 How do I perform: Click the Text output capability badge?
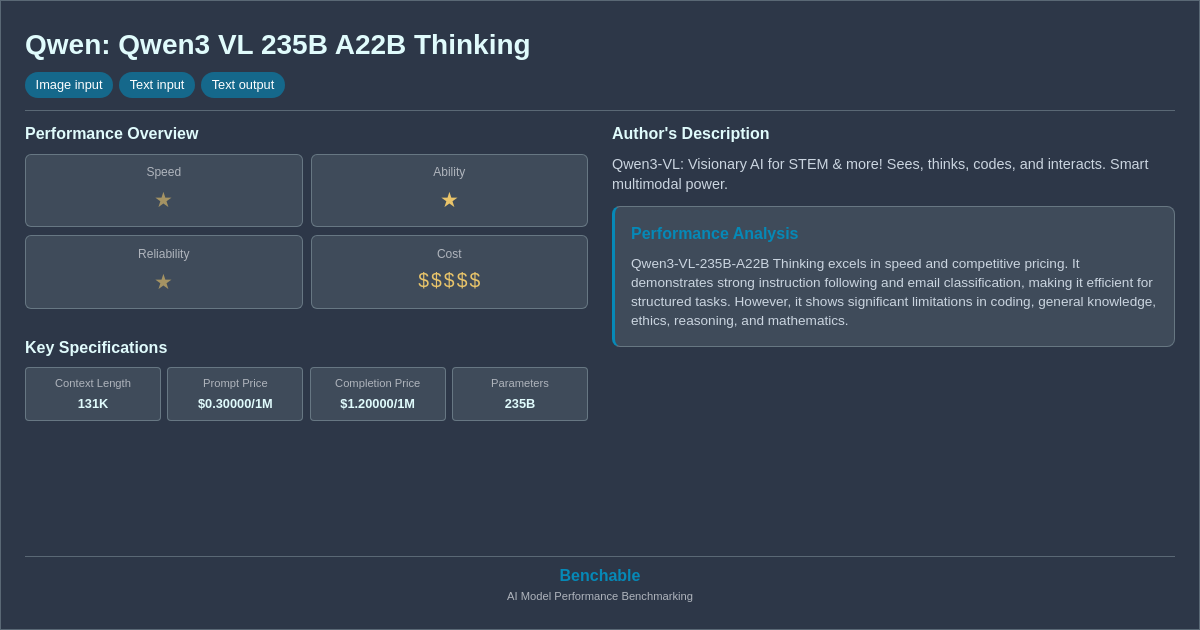[243, 85]
